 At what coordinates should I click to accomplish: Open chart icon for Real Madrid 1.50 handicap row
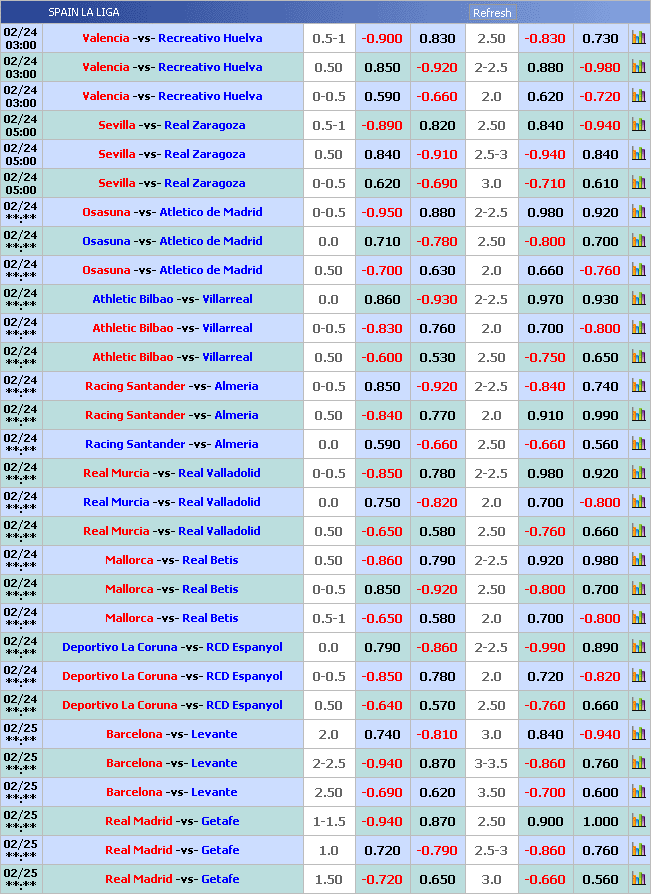(x=638, y=879)
